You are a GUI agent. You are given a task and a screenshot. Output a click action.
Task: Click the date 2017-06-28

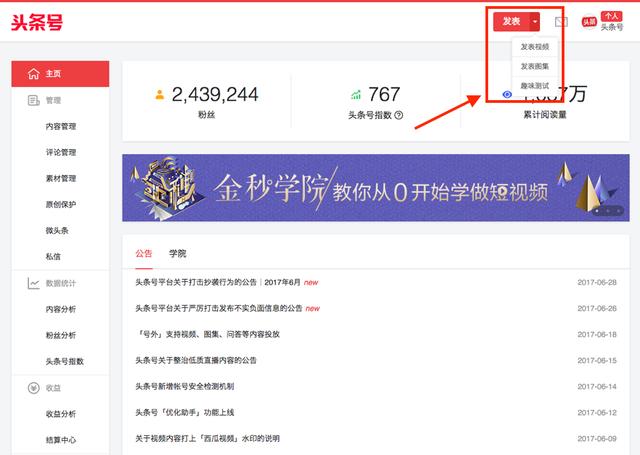point(597,282)
